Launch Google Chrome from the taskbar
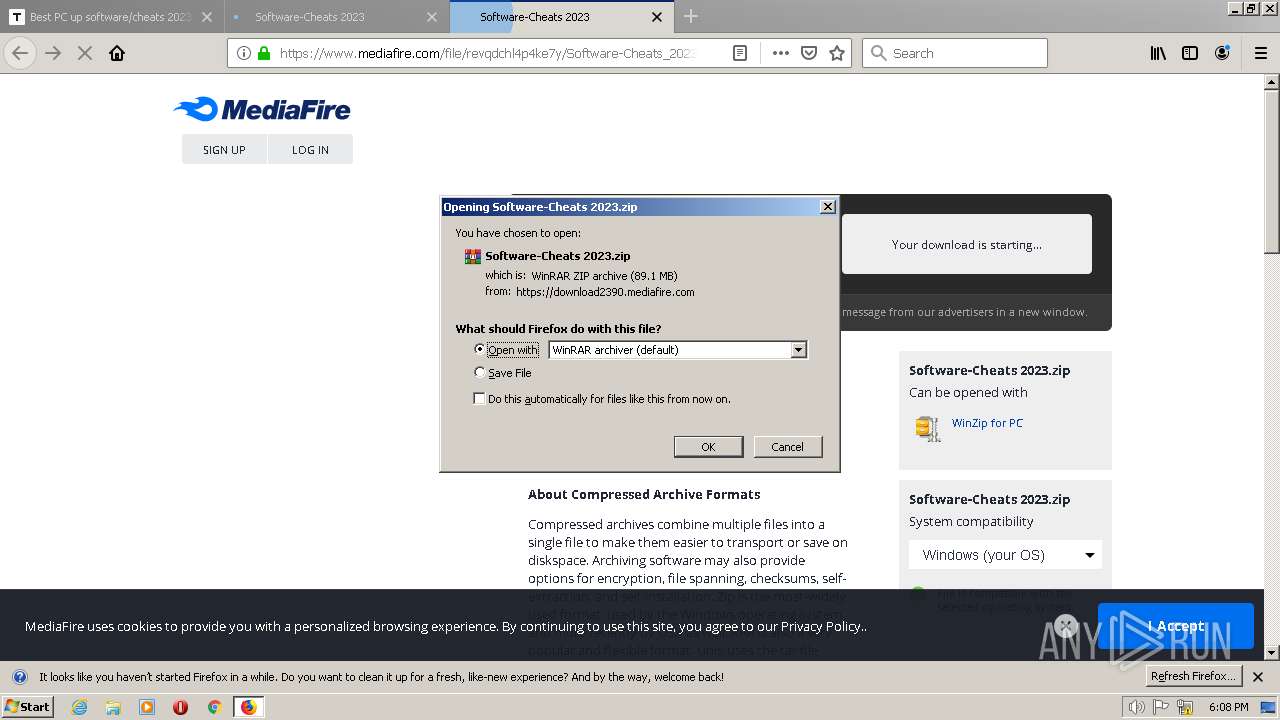 [x=214, y=707]
